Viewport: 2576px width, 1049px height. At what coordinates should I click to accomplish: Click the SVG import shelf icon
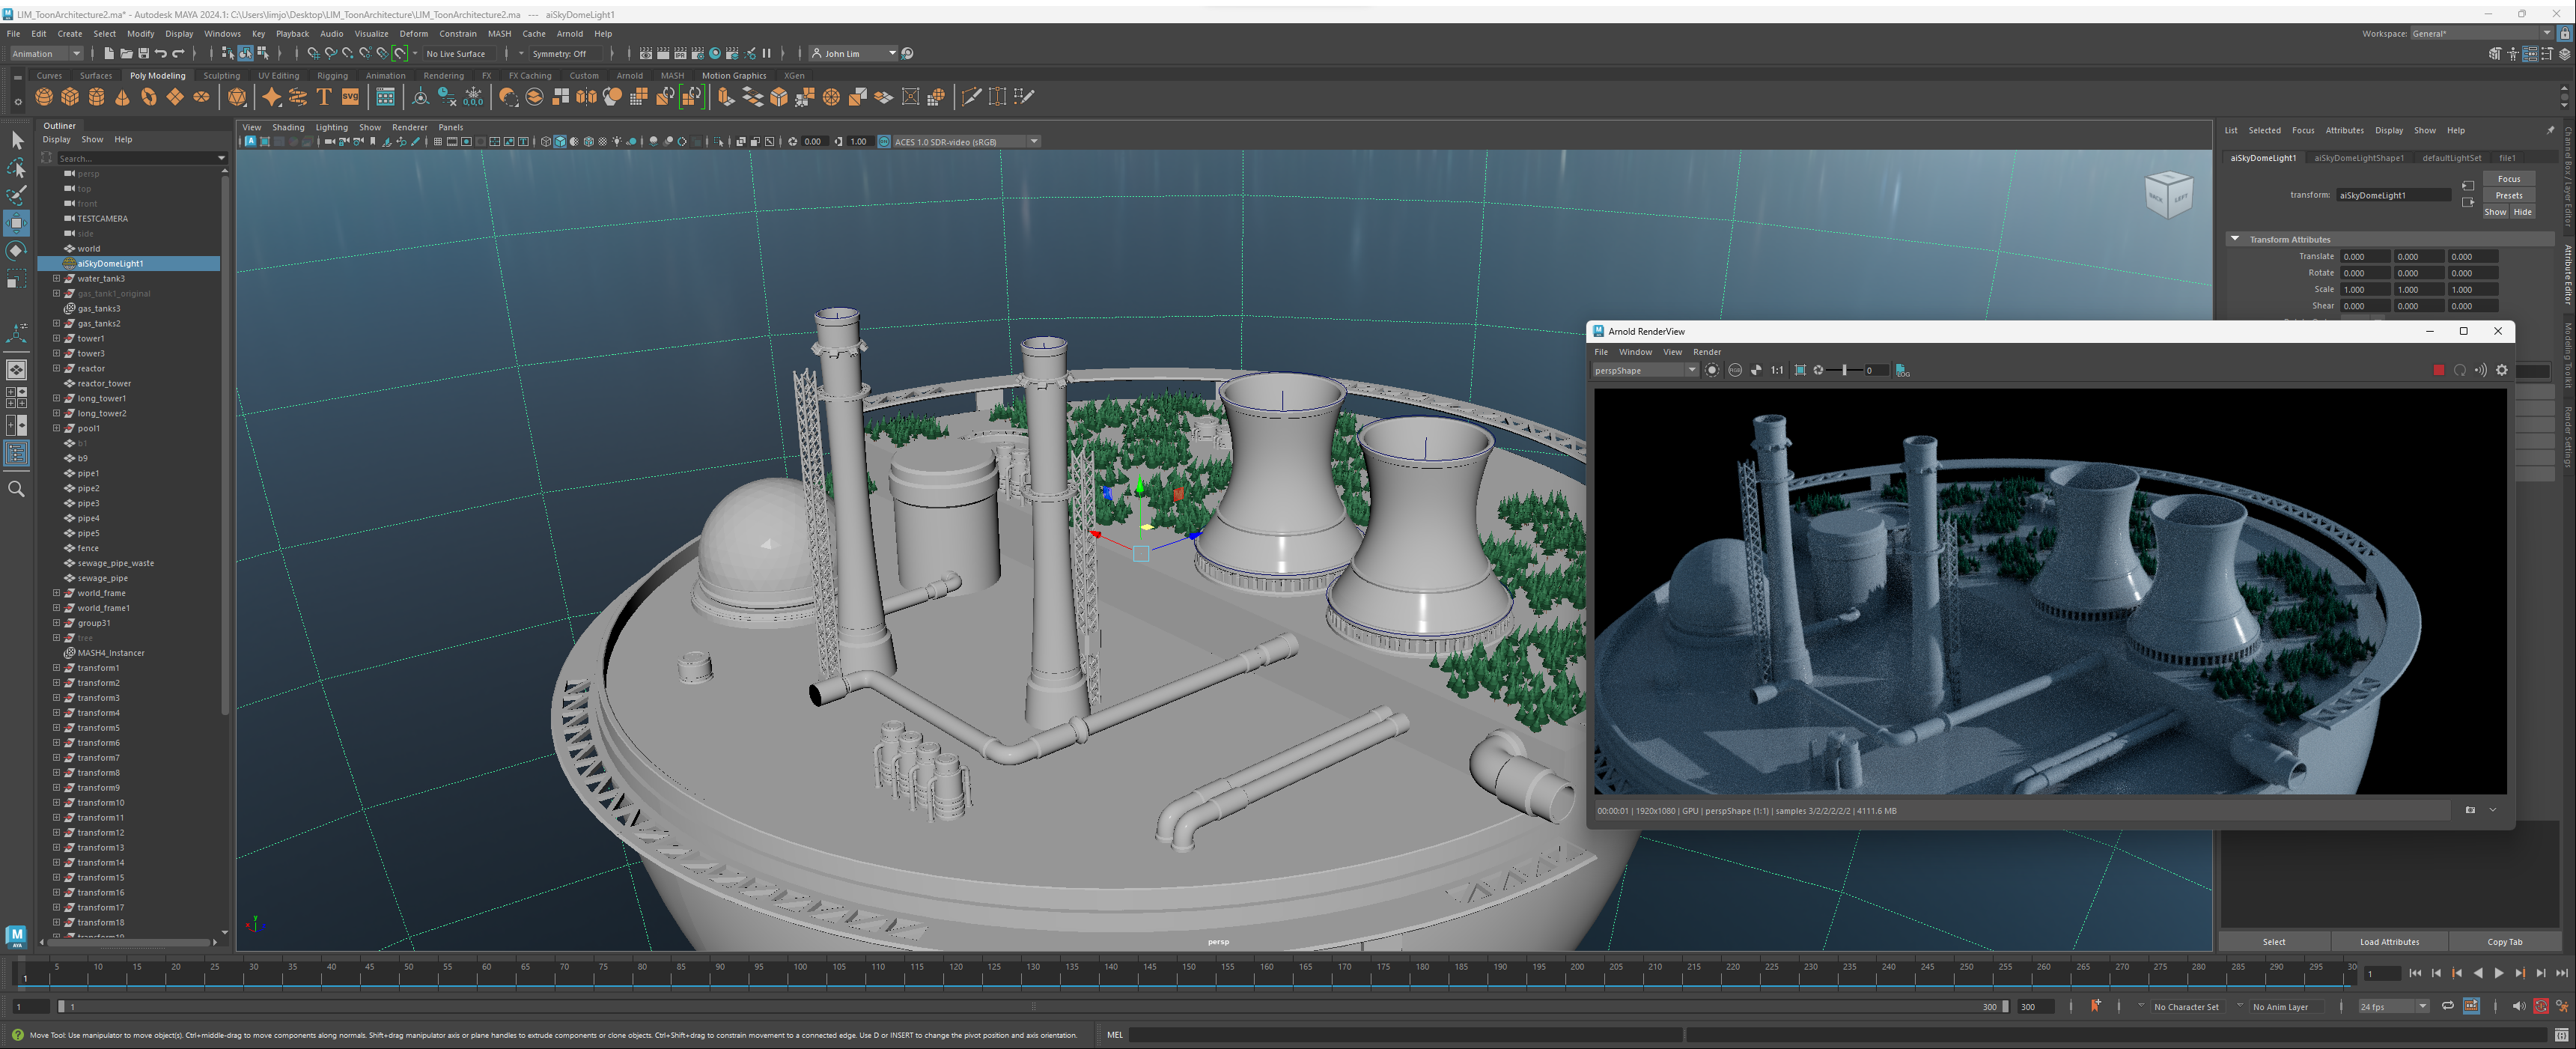point(350,97)
